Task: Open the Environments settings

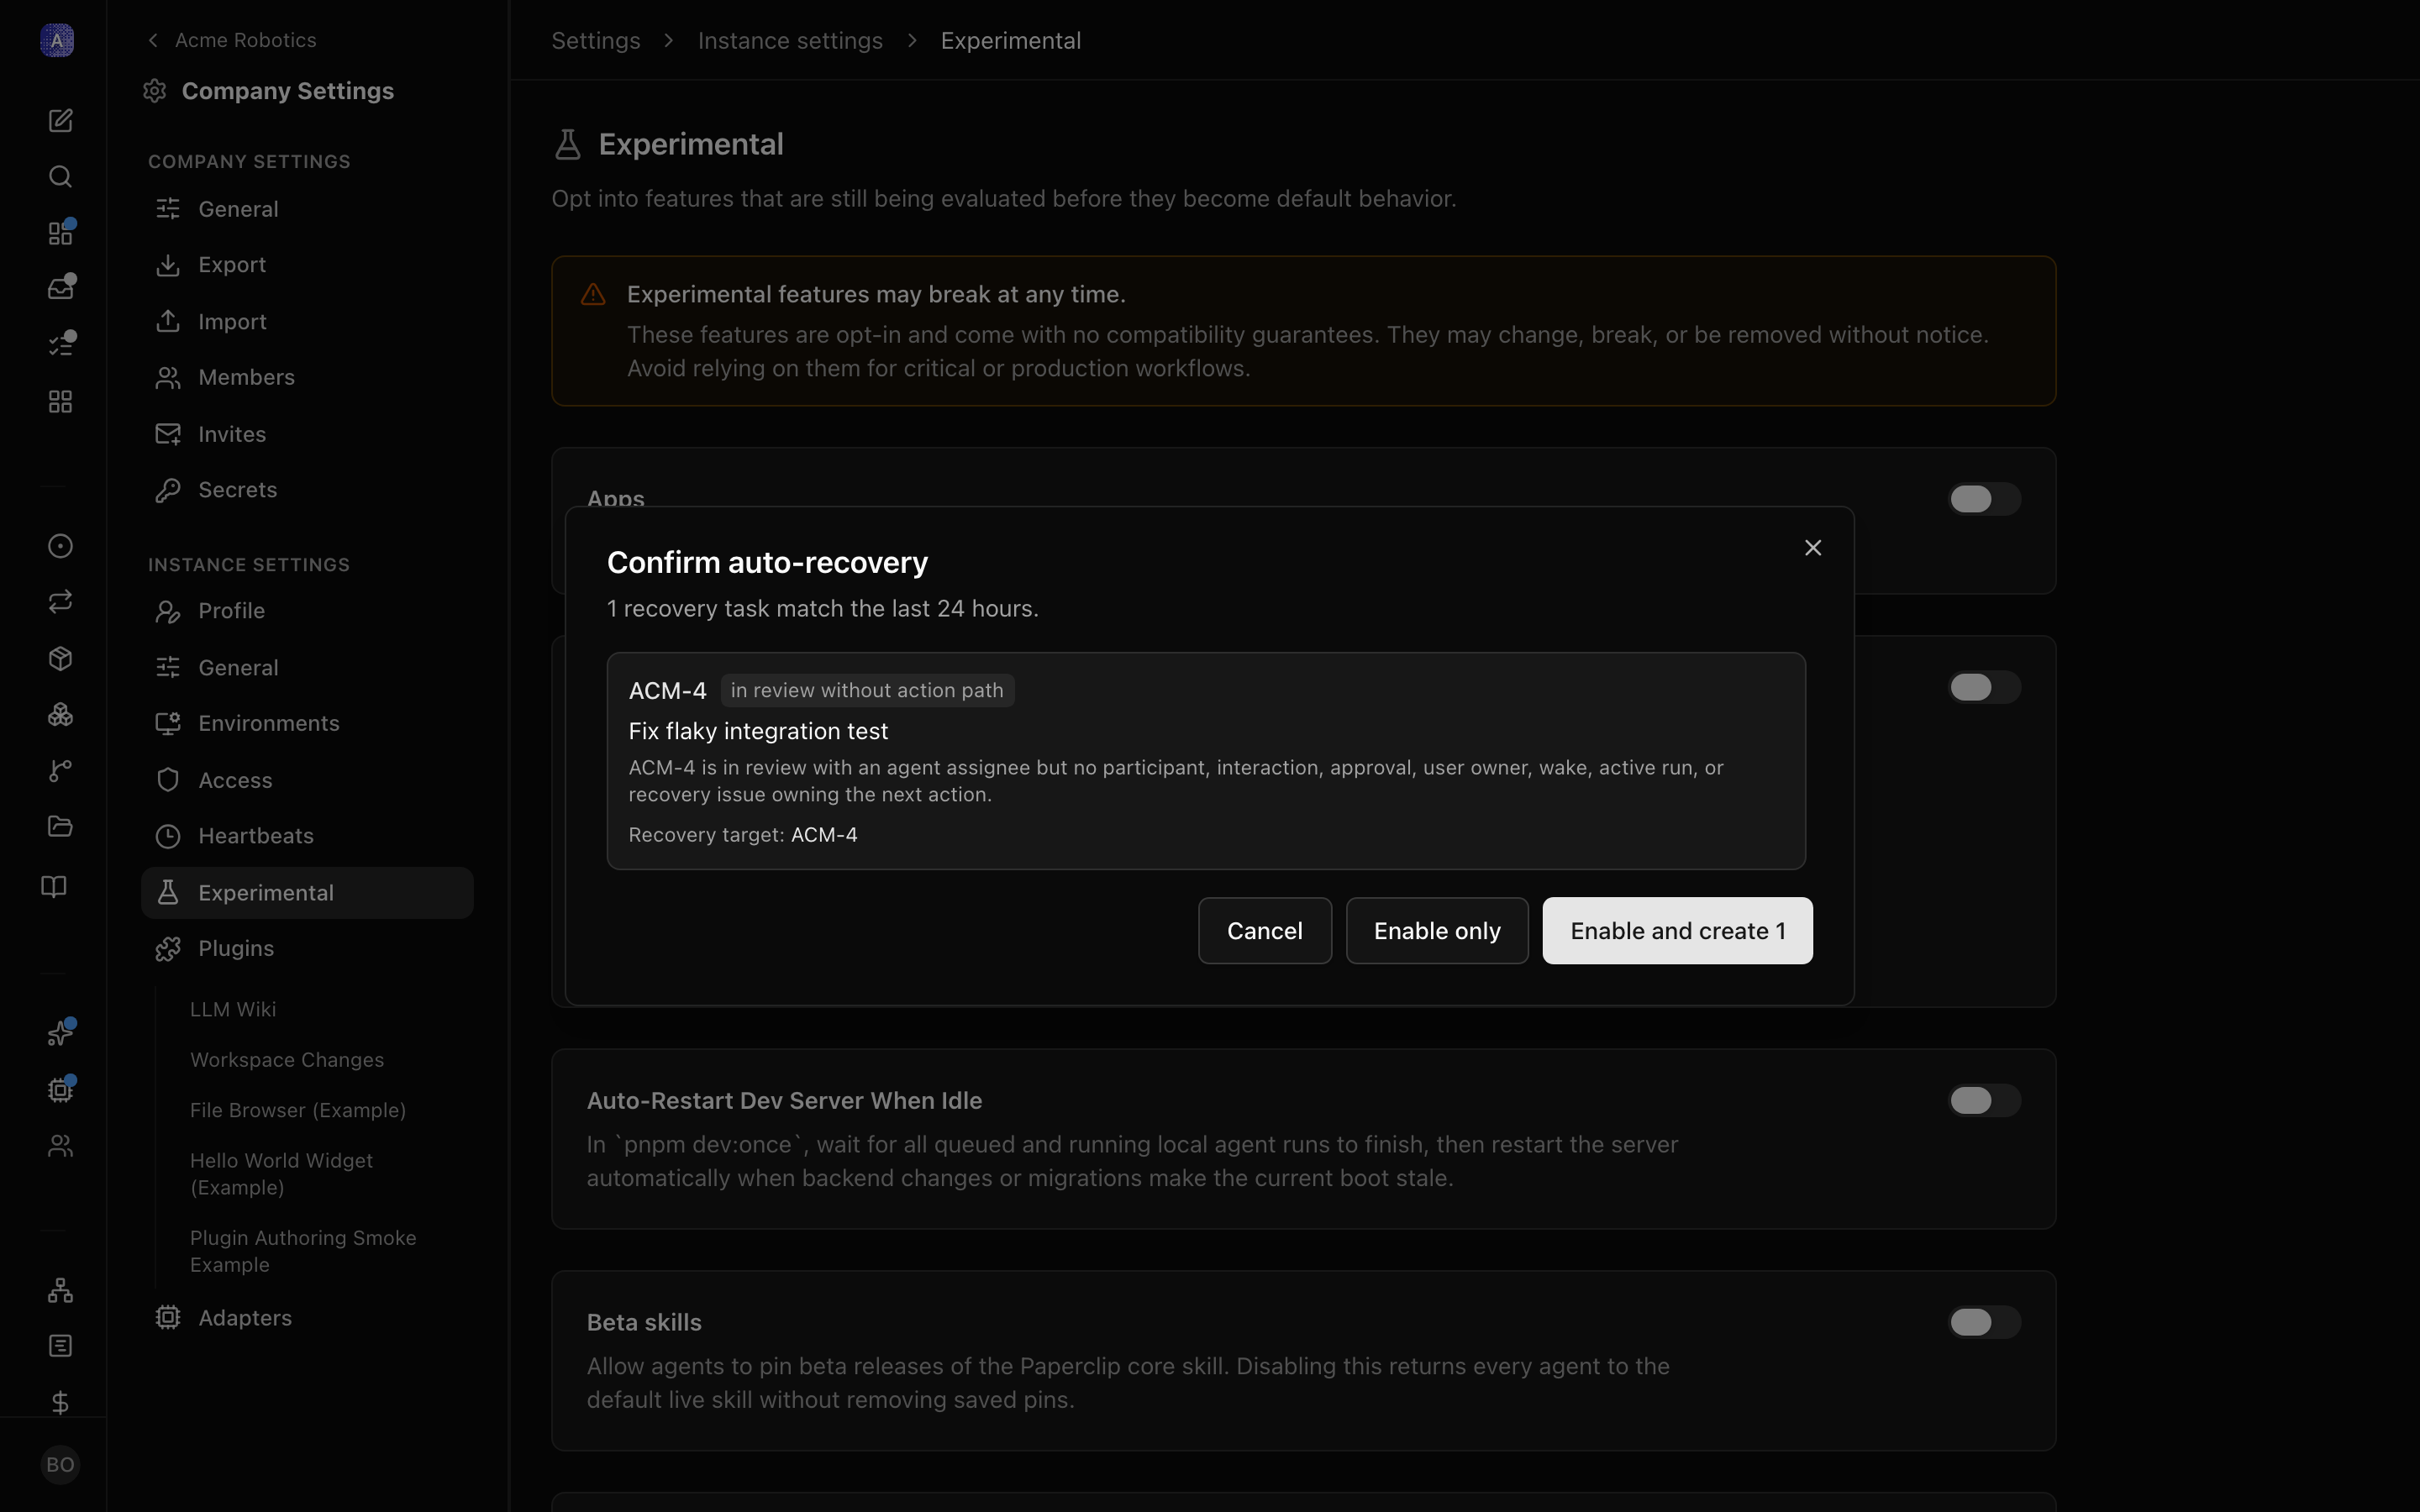Action: [307, 724]
